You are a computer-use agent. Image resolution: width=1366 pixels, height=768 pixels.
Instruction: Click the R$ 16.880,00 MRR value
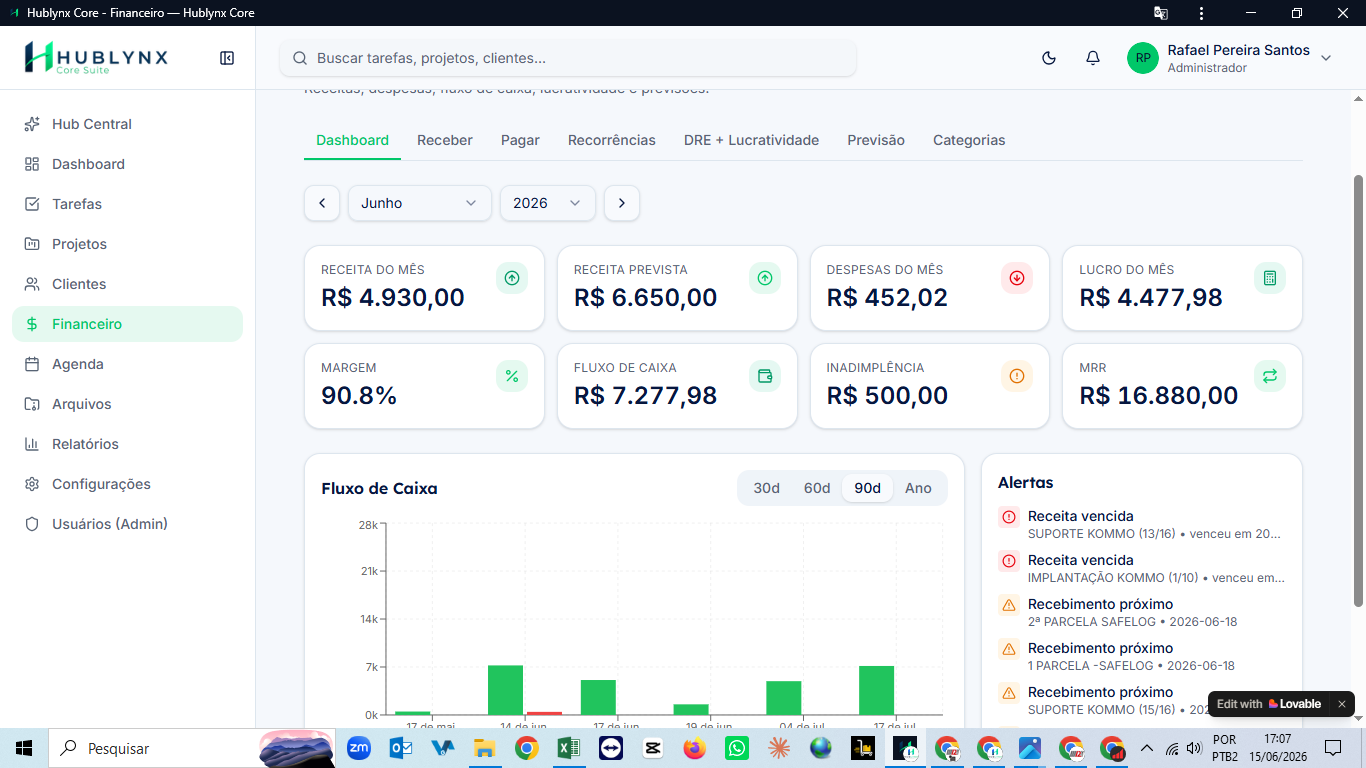[1159, 395]
